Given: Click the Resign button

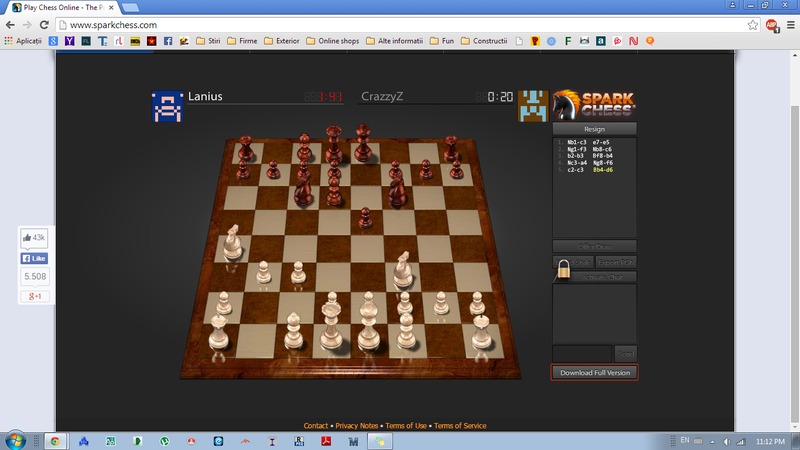Looking at the screenshot, I should click(x=594, y=128).
